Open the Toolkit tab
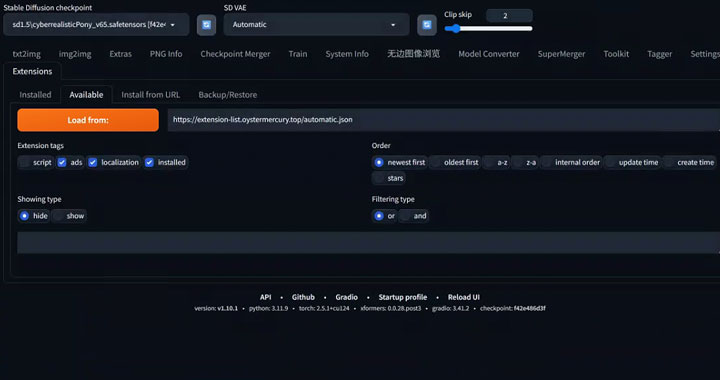720x380 pixels. [616, 54]
